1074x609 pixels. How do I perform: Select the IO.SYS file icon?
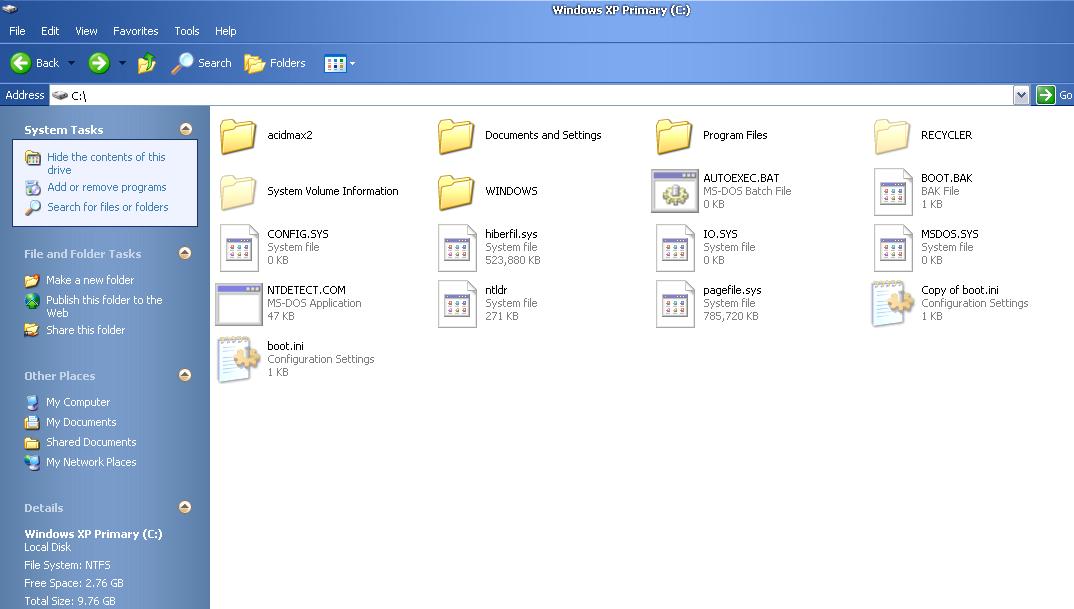coord(675,248)
